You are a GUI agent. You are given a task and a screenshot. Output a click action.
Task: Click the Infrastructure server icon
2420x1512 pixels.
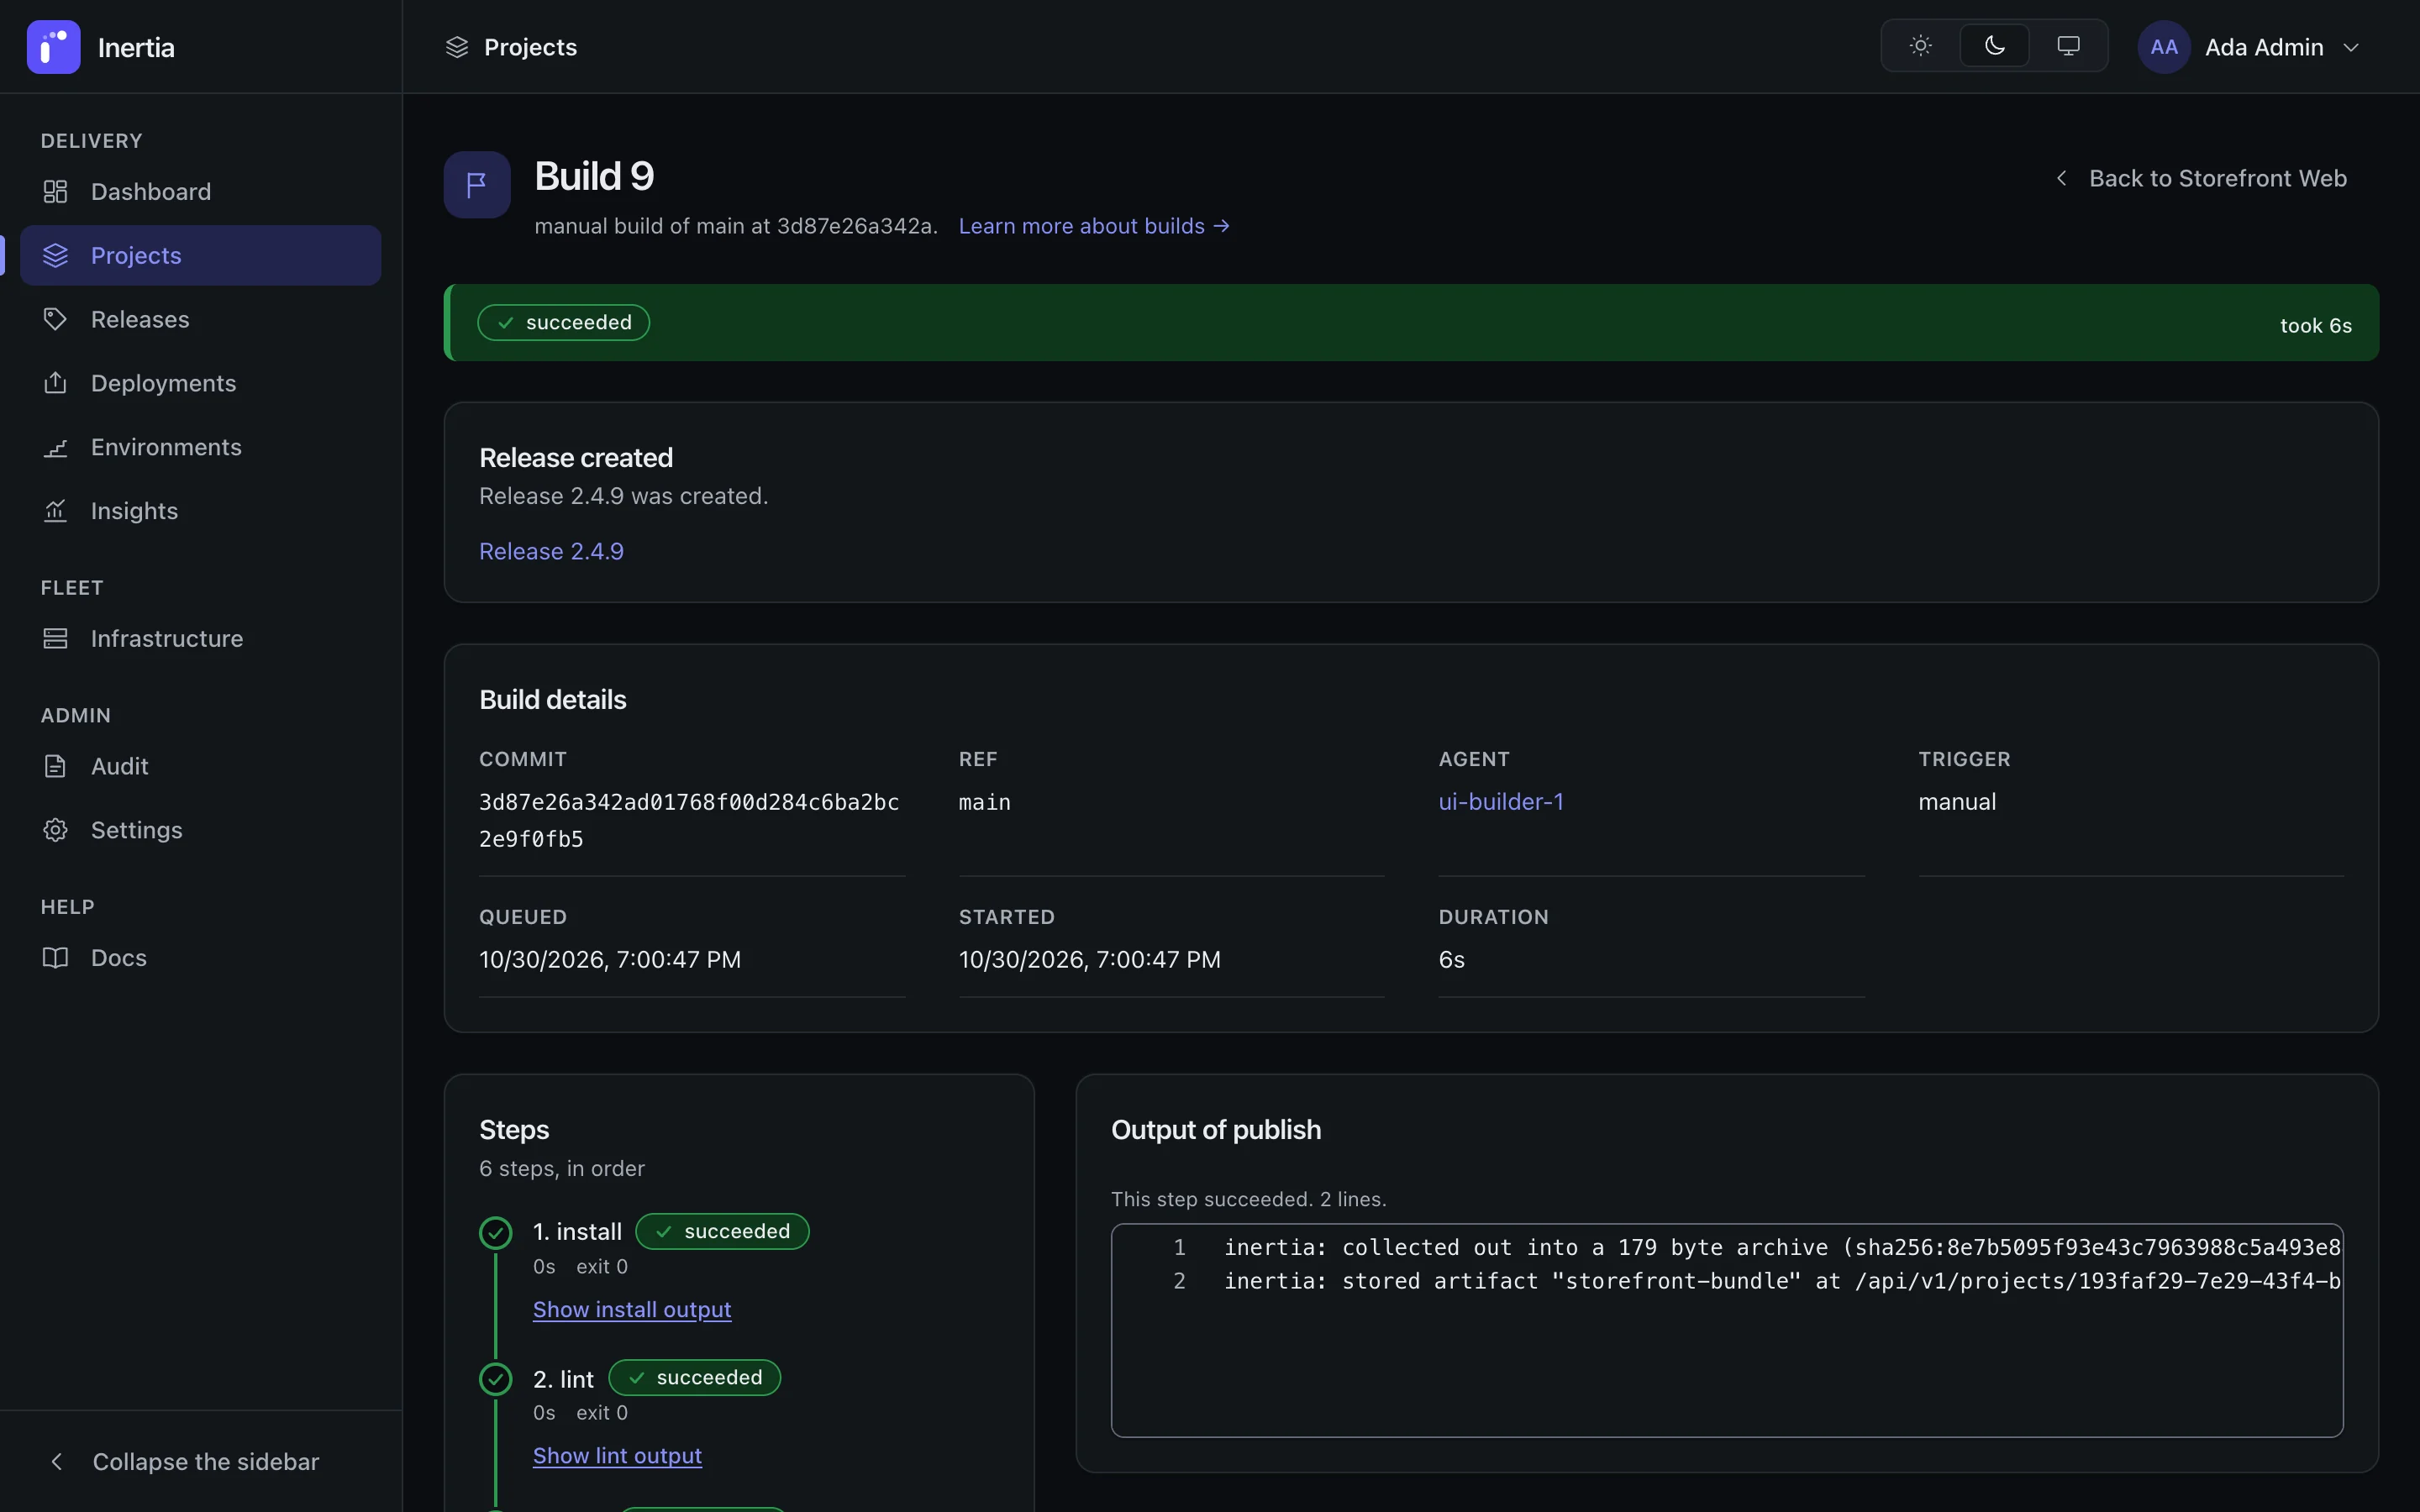(x=55, y=638)
